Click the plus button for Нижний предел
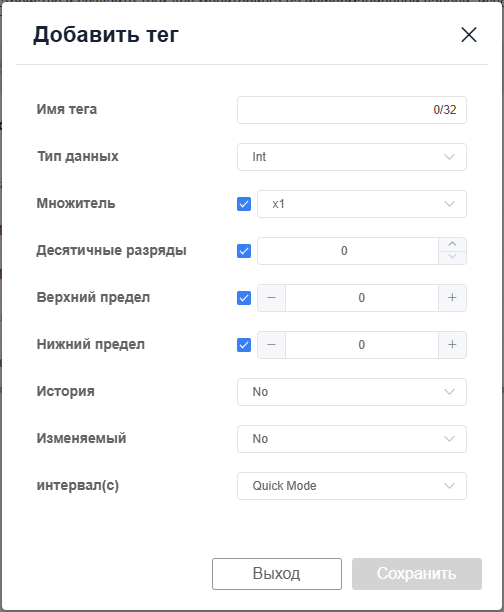Image resolution: width=504 pixels, height=612 pixels. [452, 345]
